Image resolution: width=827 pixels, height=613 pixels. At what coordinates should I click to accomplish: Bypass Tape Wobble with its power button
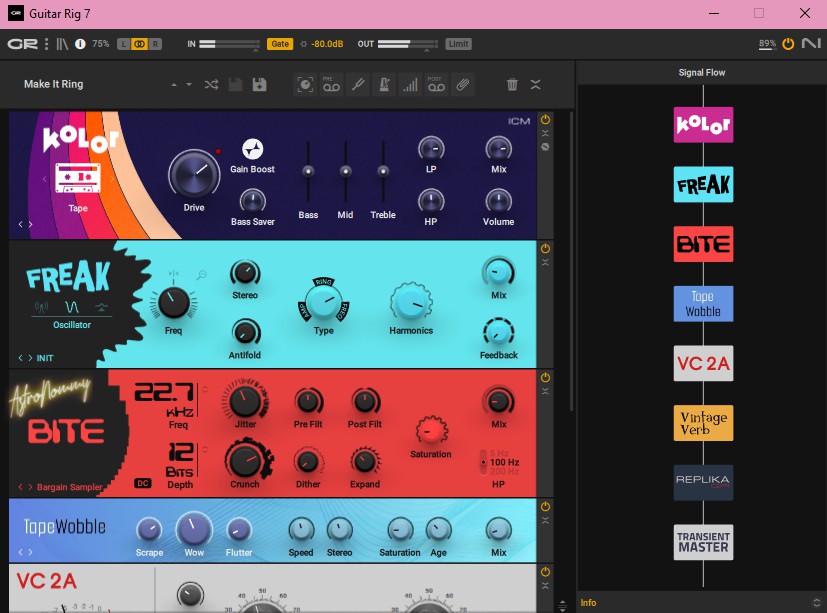[545, 506]
